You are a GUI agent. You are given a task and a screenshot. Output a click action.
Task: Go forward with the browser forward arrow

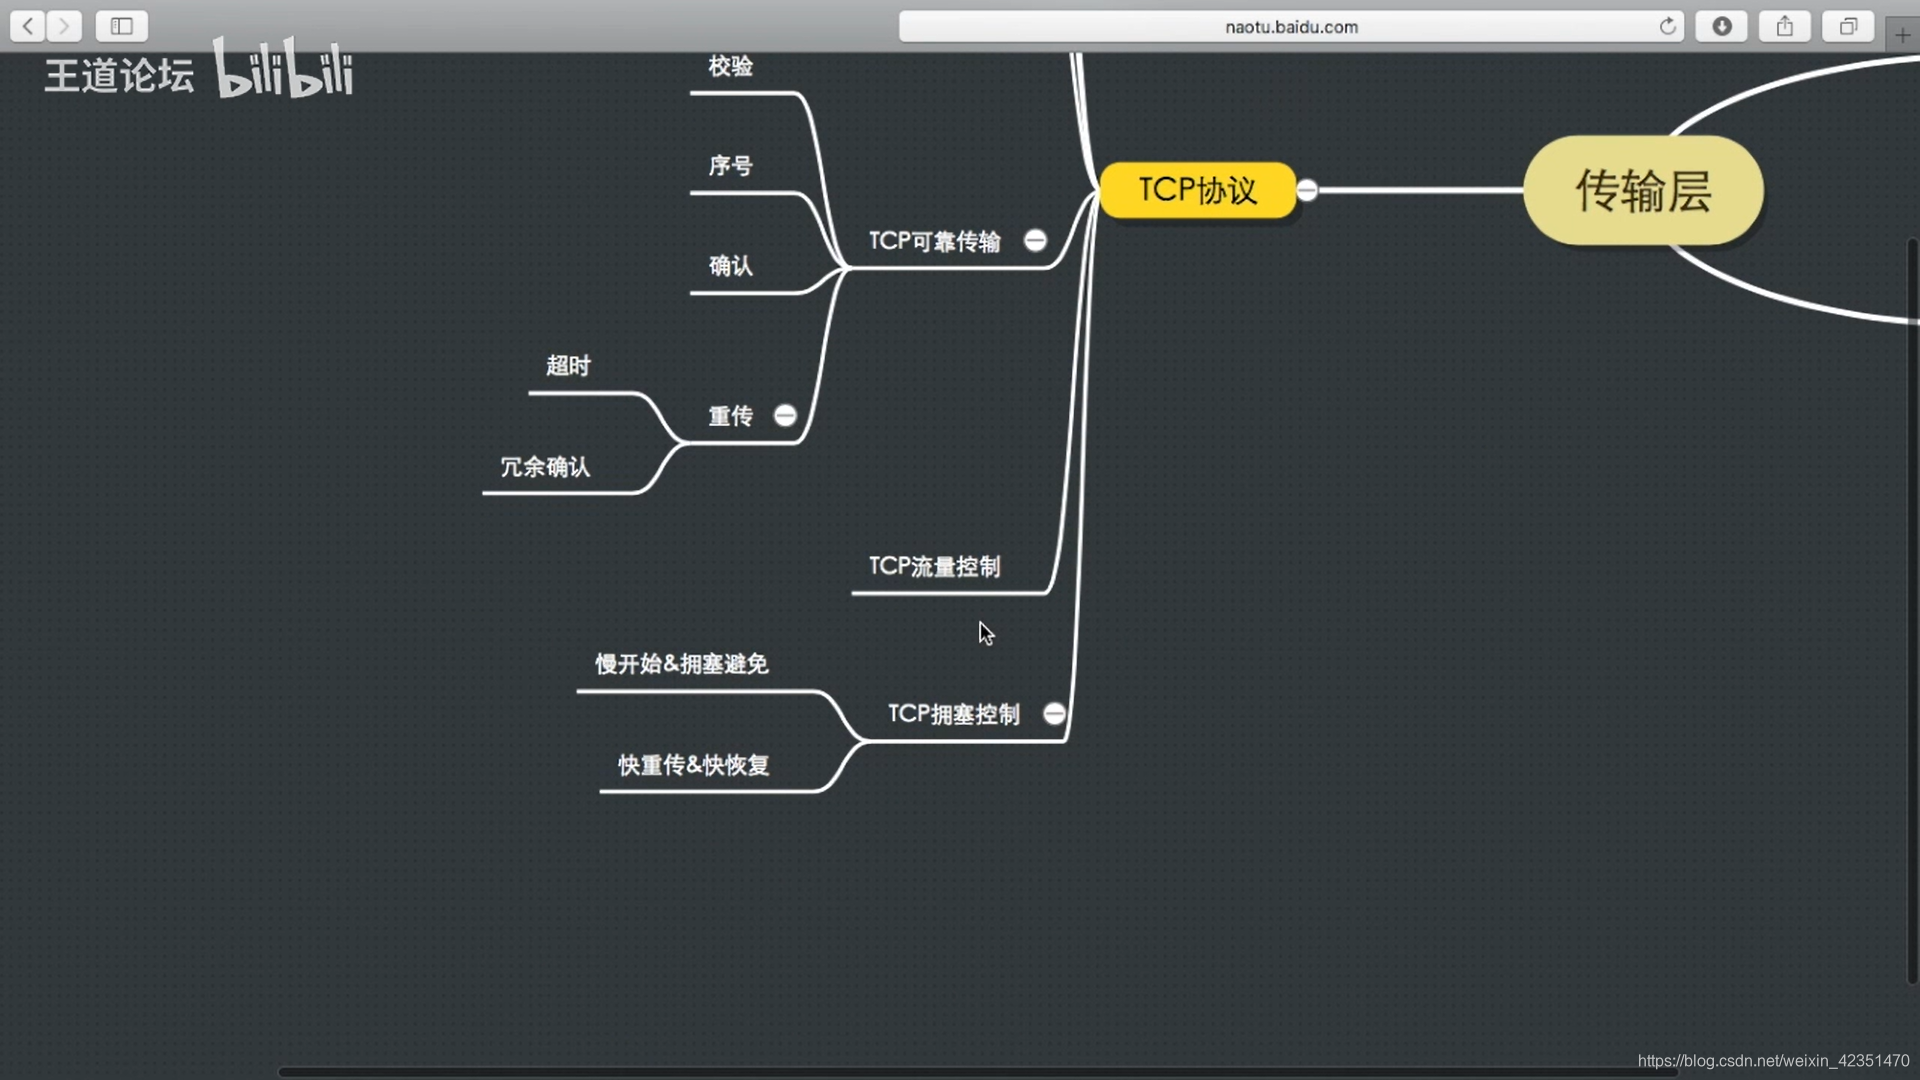click(x=64, y=26)
